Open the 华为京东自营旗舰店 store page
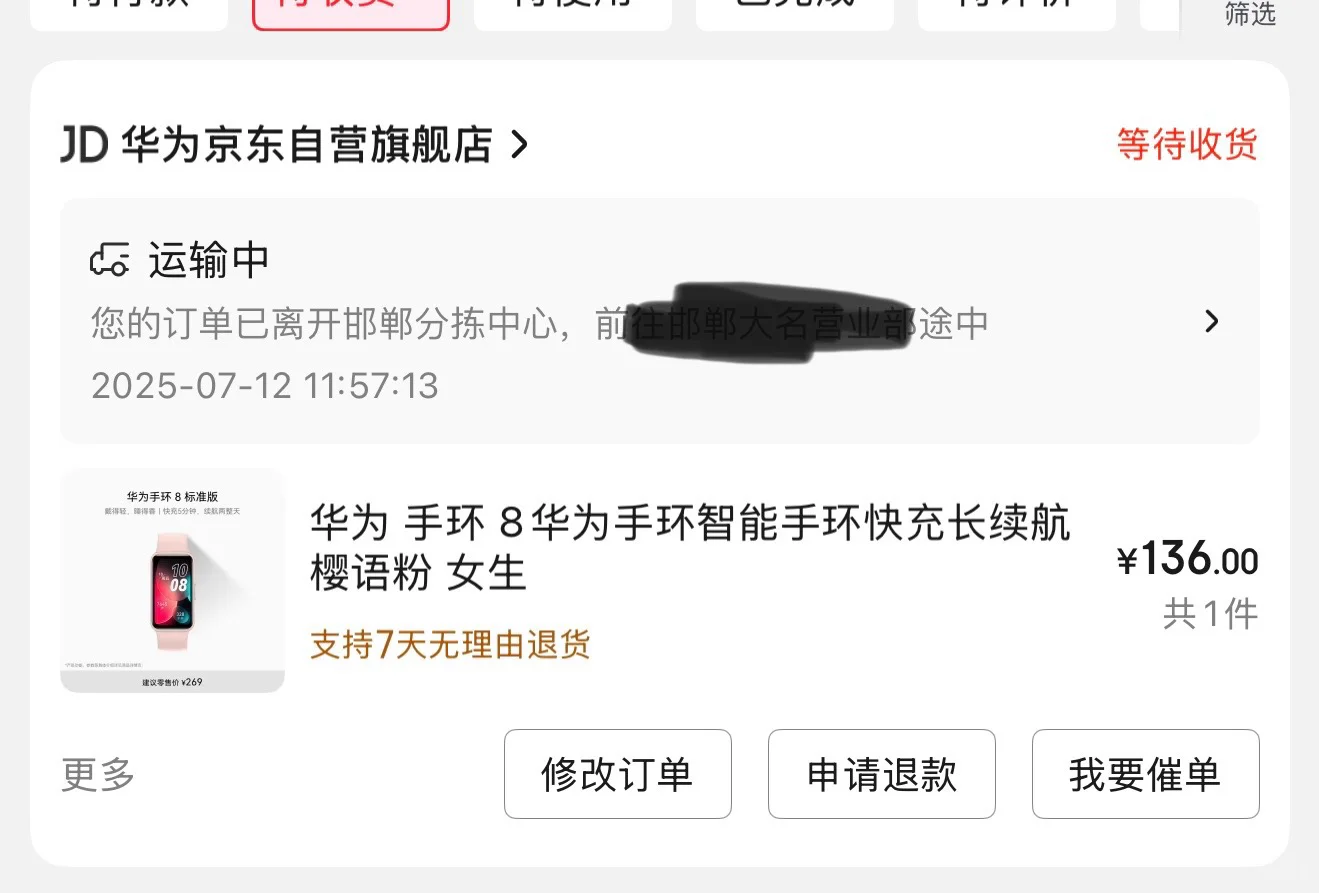 307,145
